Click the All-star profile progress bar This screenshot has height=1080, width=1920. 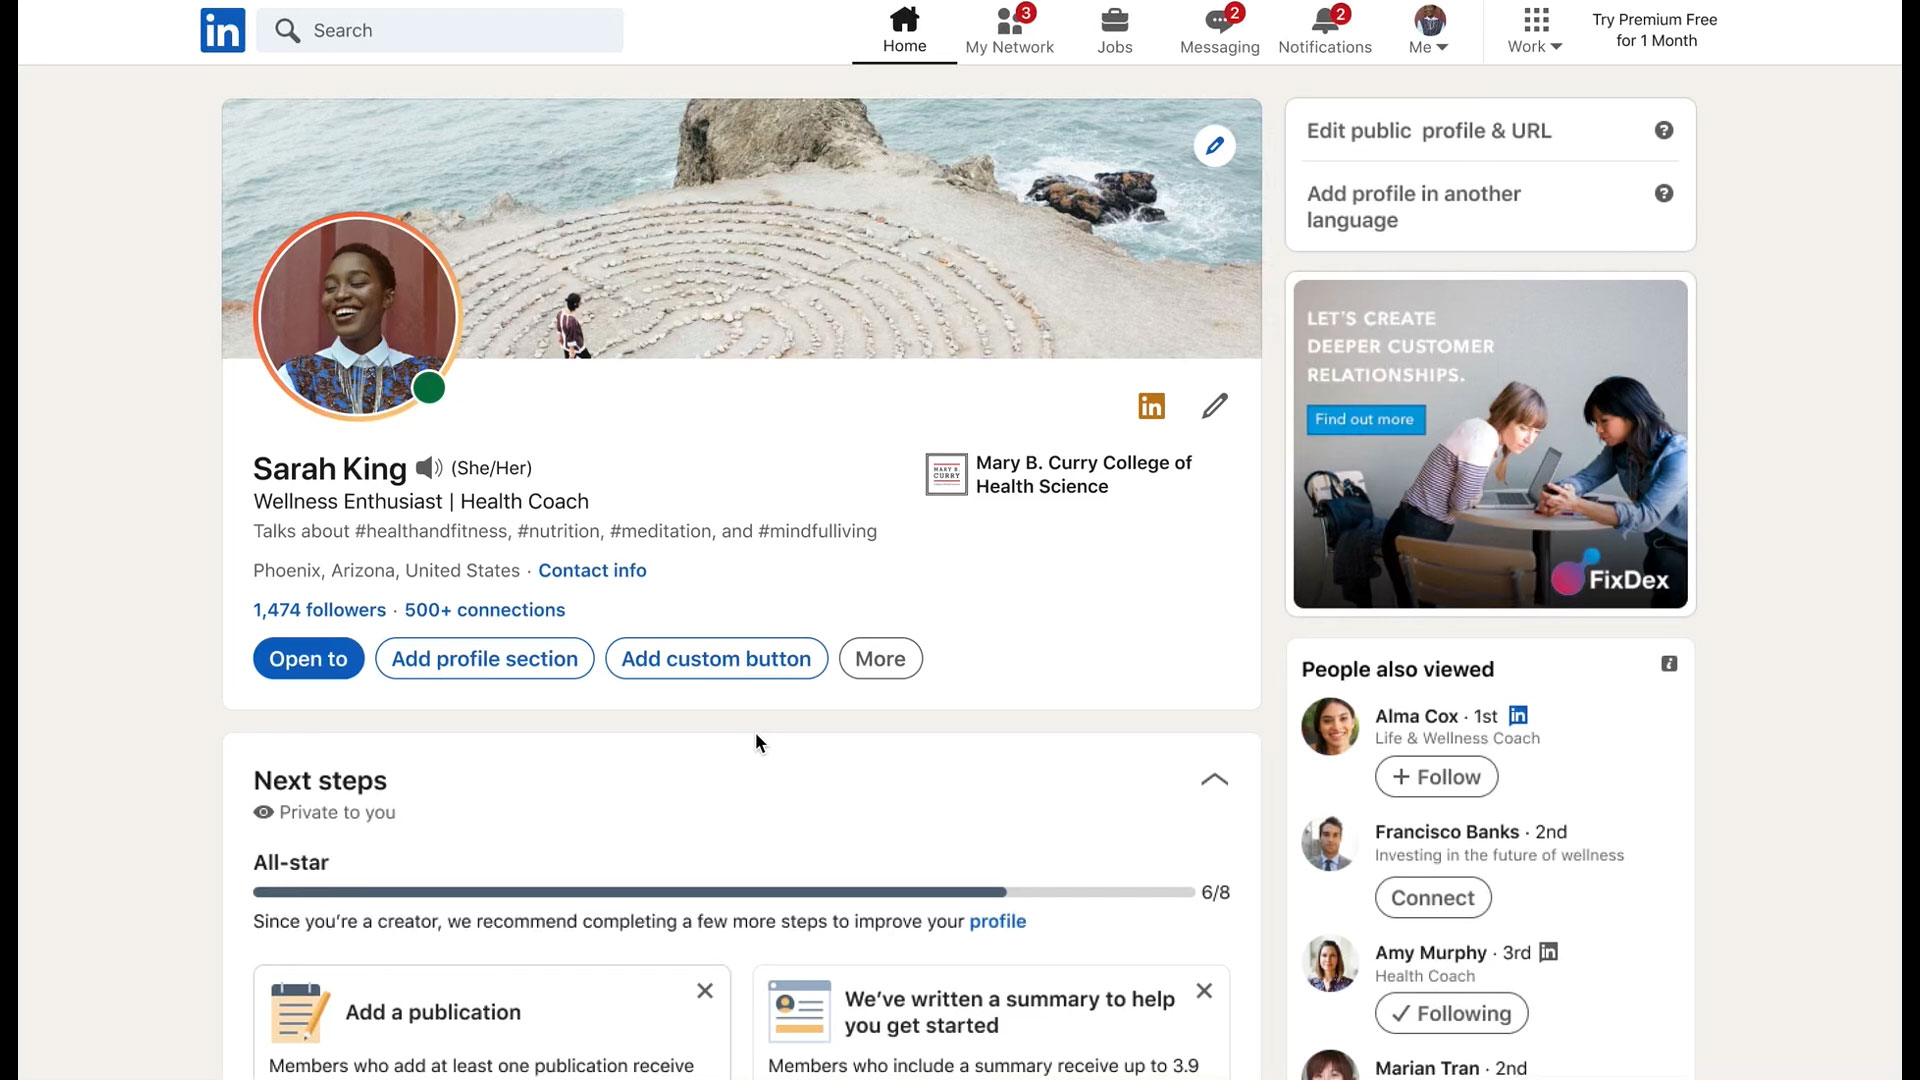(x=723, y=892)
